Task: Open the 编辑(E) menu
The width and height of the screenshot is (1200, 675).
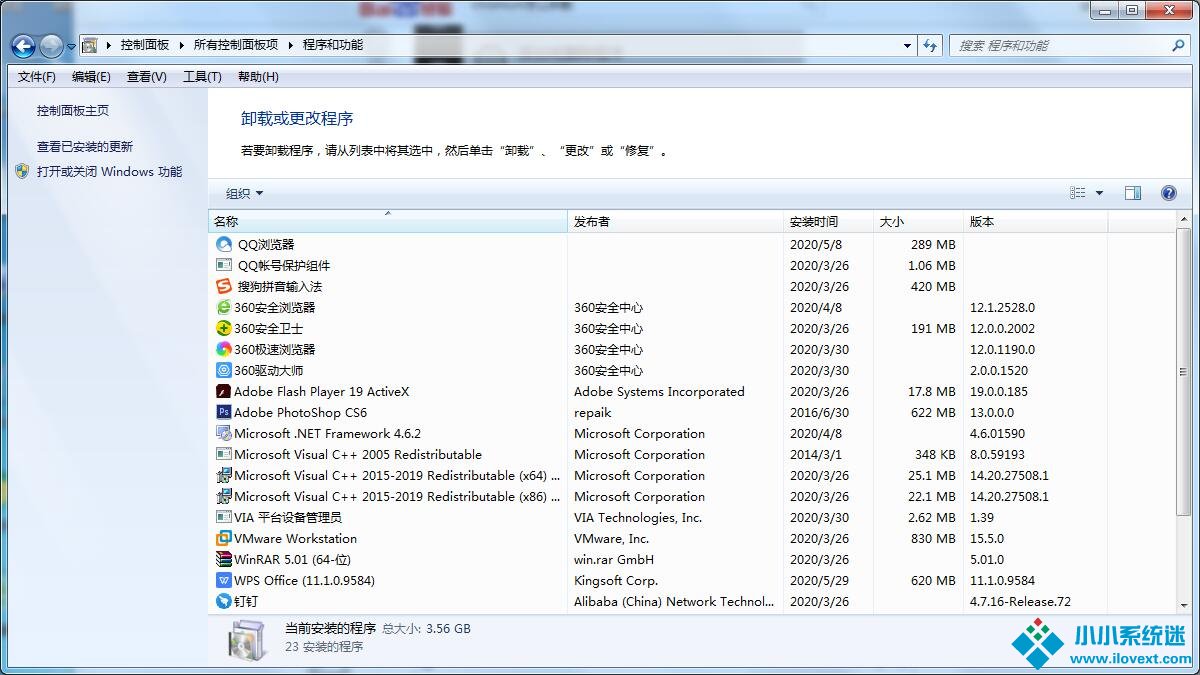Action: 91,77
